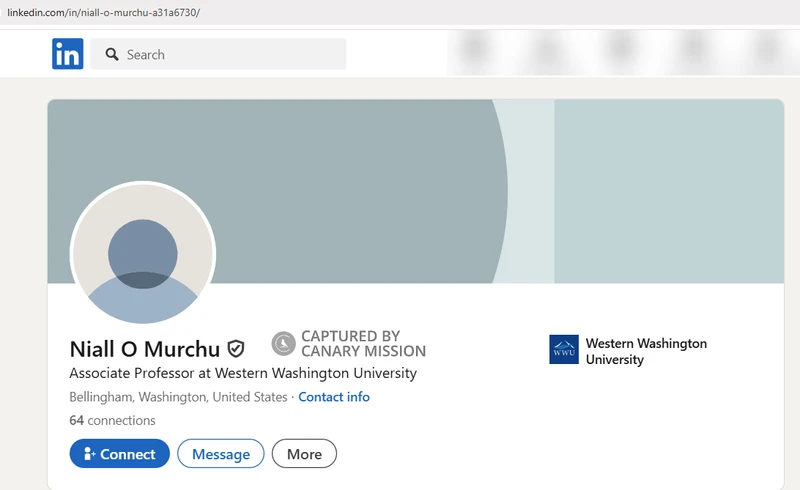800x490 pixels.
Task: View the default profile photo avatar
Action: [x=143, y=253]
